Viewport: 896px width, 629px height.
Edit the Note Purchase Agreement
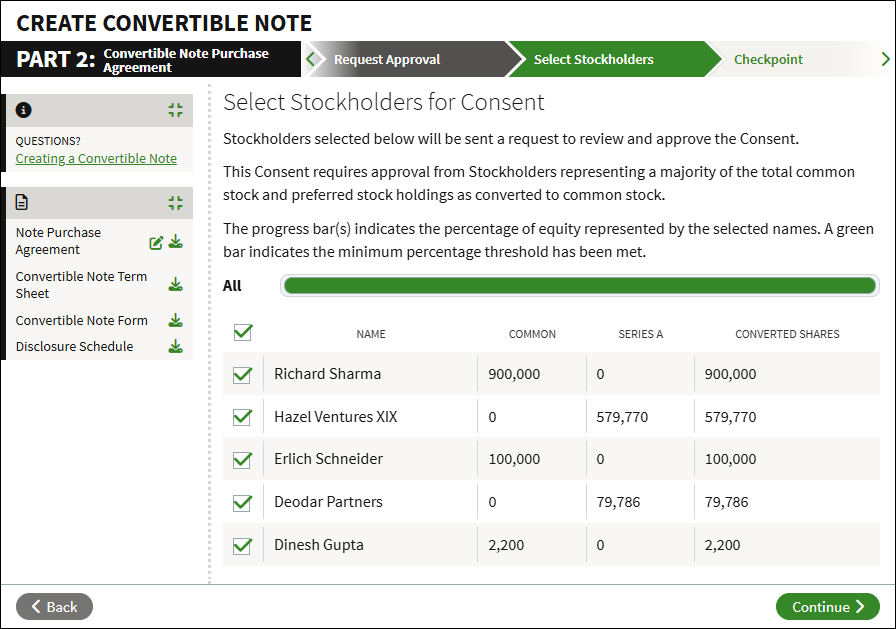click(156, 243)
